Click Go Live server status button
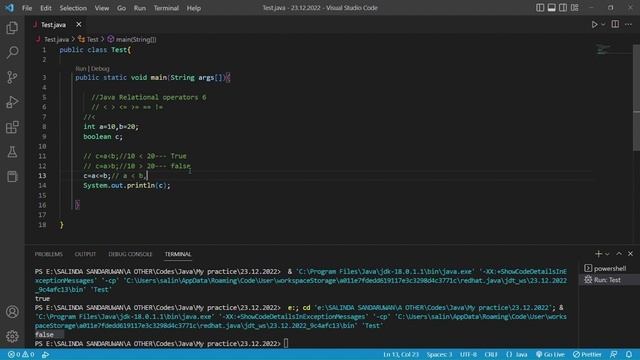The image size is (640, 360). tap(550, 354)
